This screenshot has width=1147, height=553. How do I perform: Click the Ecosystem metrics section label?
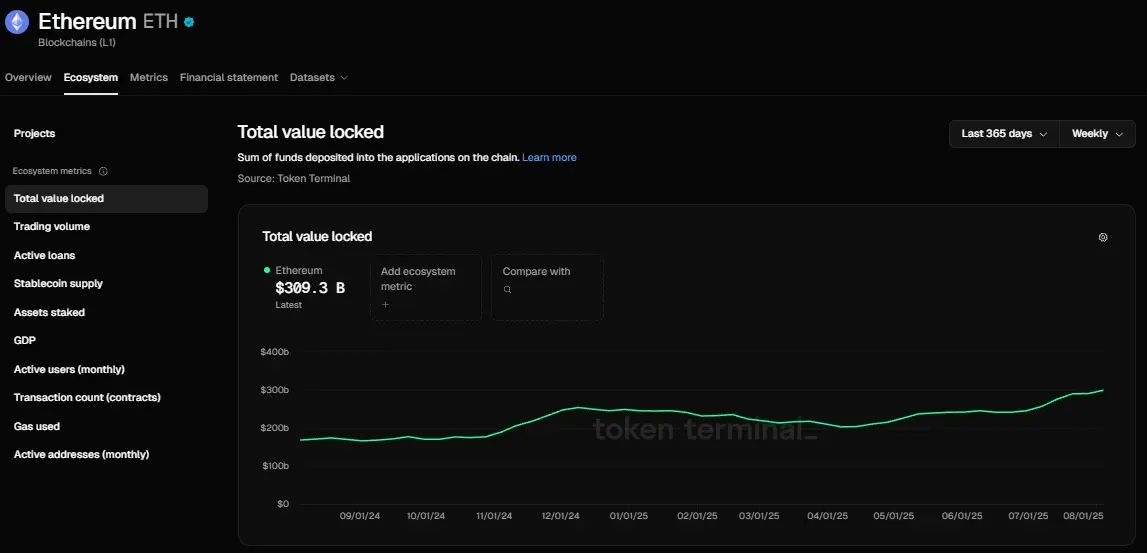click(52, 171)
